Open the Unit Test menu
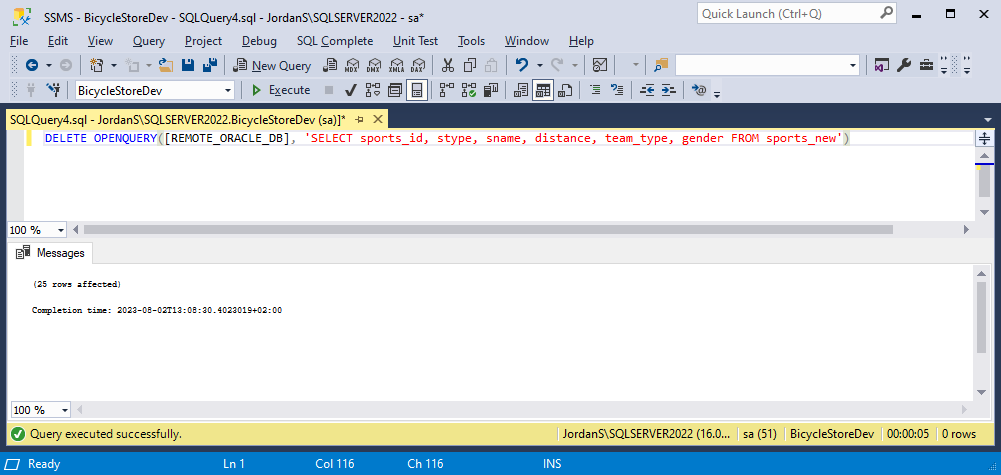The width and height of the screenshot is (1001, 475). (416, 41)
